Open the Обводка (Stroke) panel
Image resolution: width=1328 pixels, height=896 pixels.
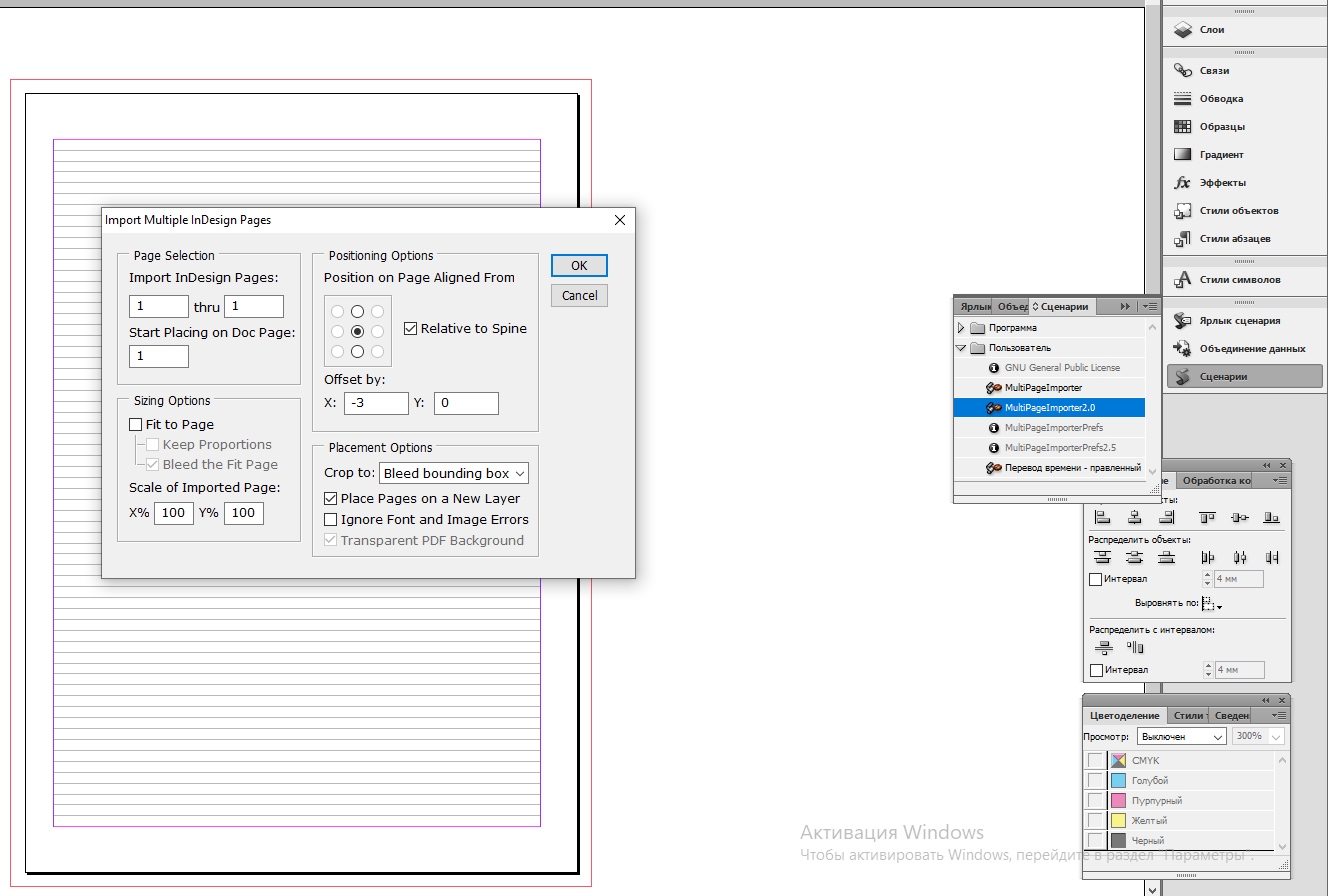coord(1244,99)
